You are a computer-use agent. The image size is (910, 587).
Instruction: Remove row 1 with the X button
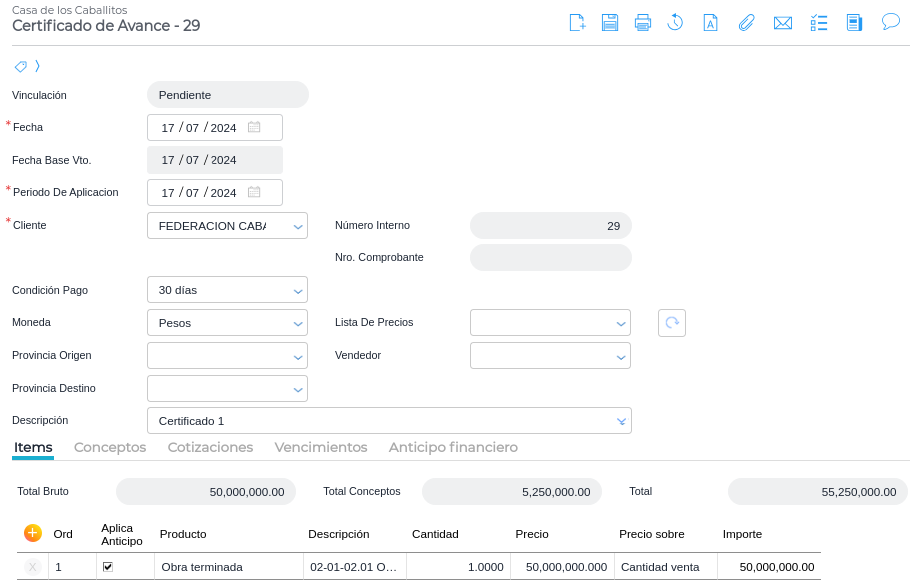(x=32, y=567)
